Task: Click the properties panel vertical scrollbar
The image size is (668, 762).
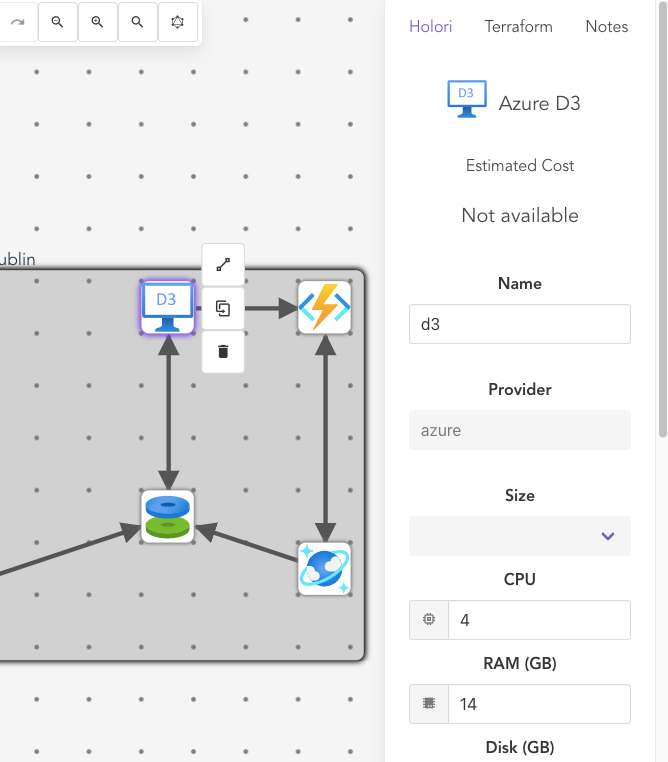Action: pyautogui.click(x=663, y=219)
